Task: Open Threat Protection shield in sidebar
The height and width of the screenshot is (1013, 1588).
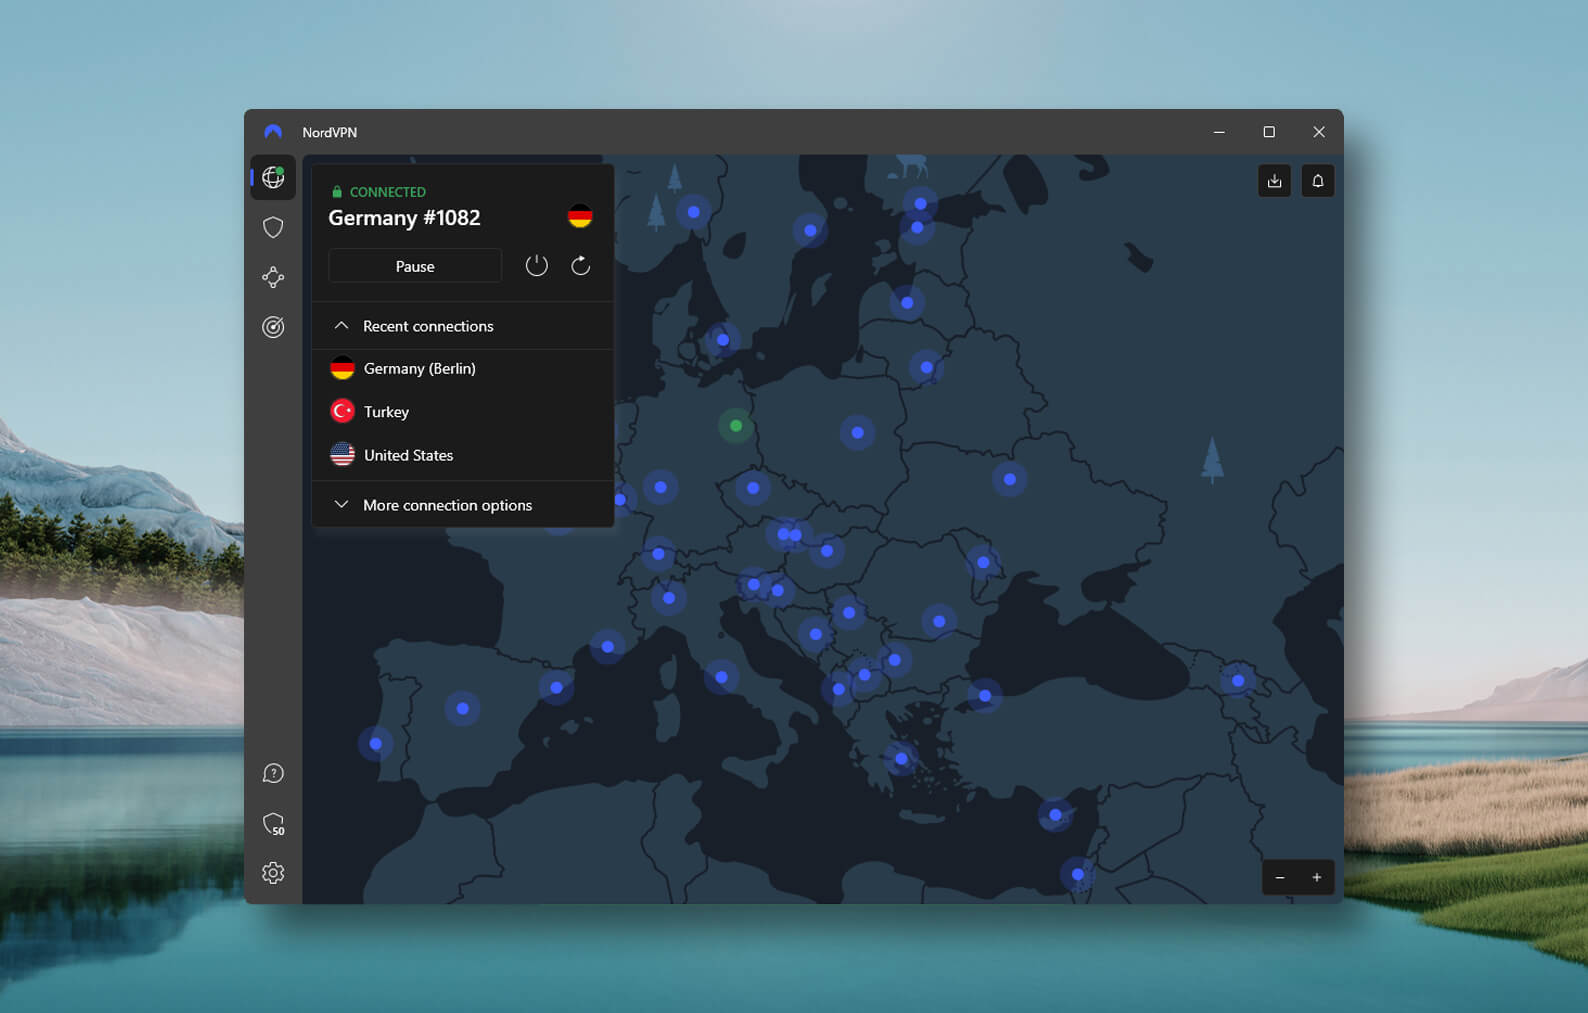Action: click(273, 228)
